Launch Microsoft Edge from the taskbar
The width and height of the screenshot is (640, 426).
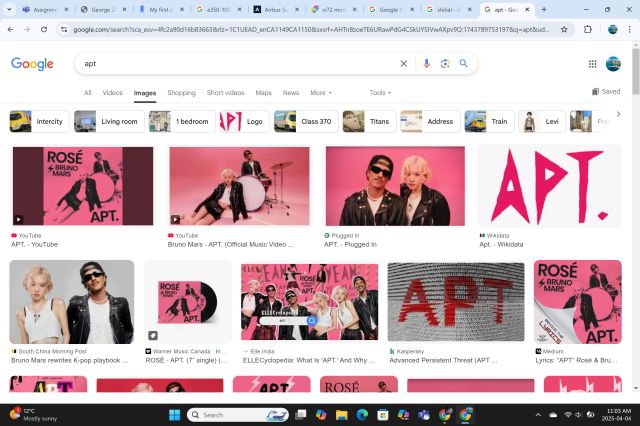(x=362, y=415)
